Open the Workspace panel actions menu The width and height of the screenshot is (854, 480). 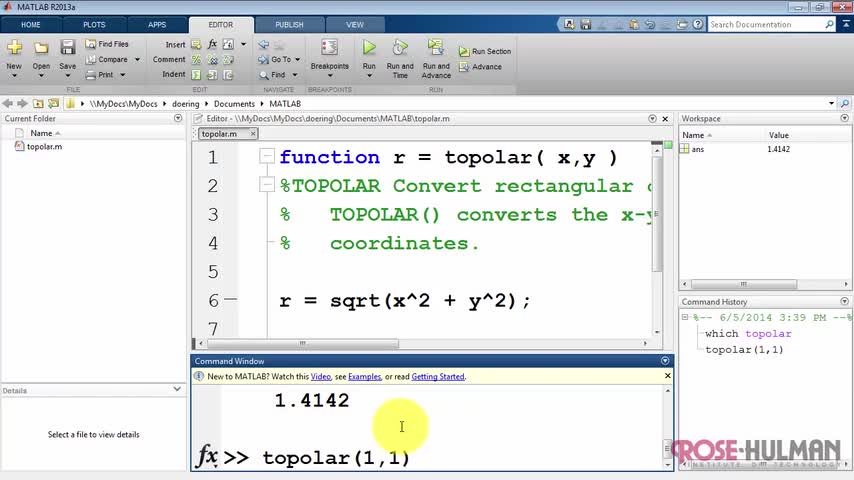[844, 118]
